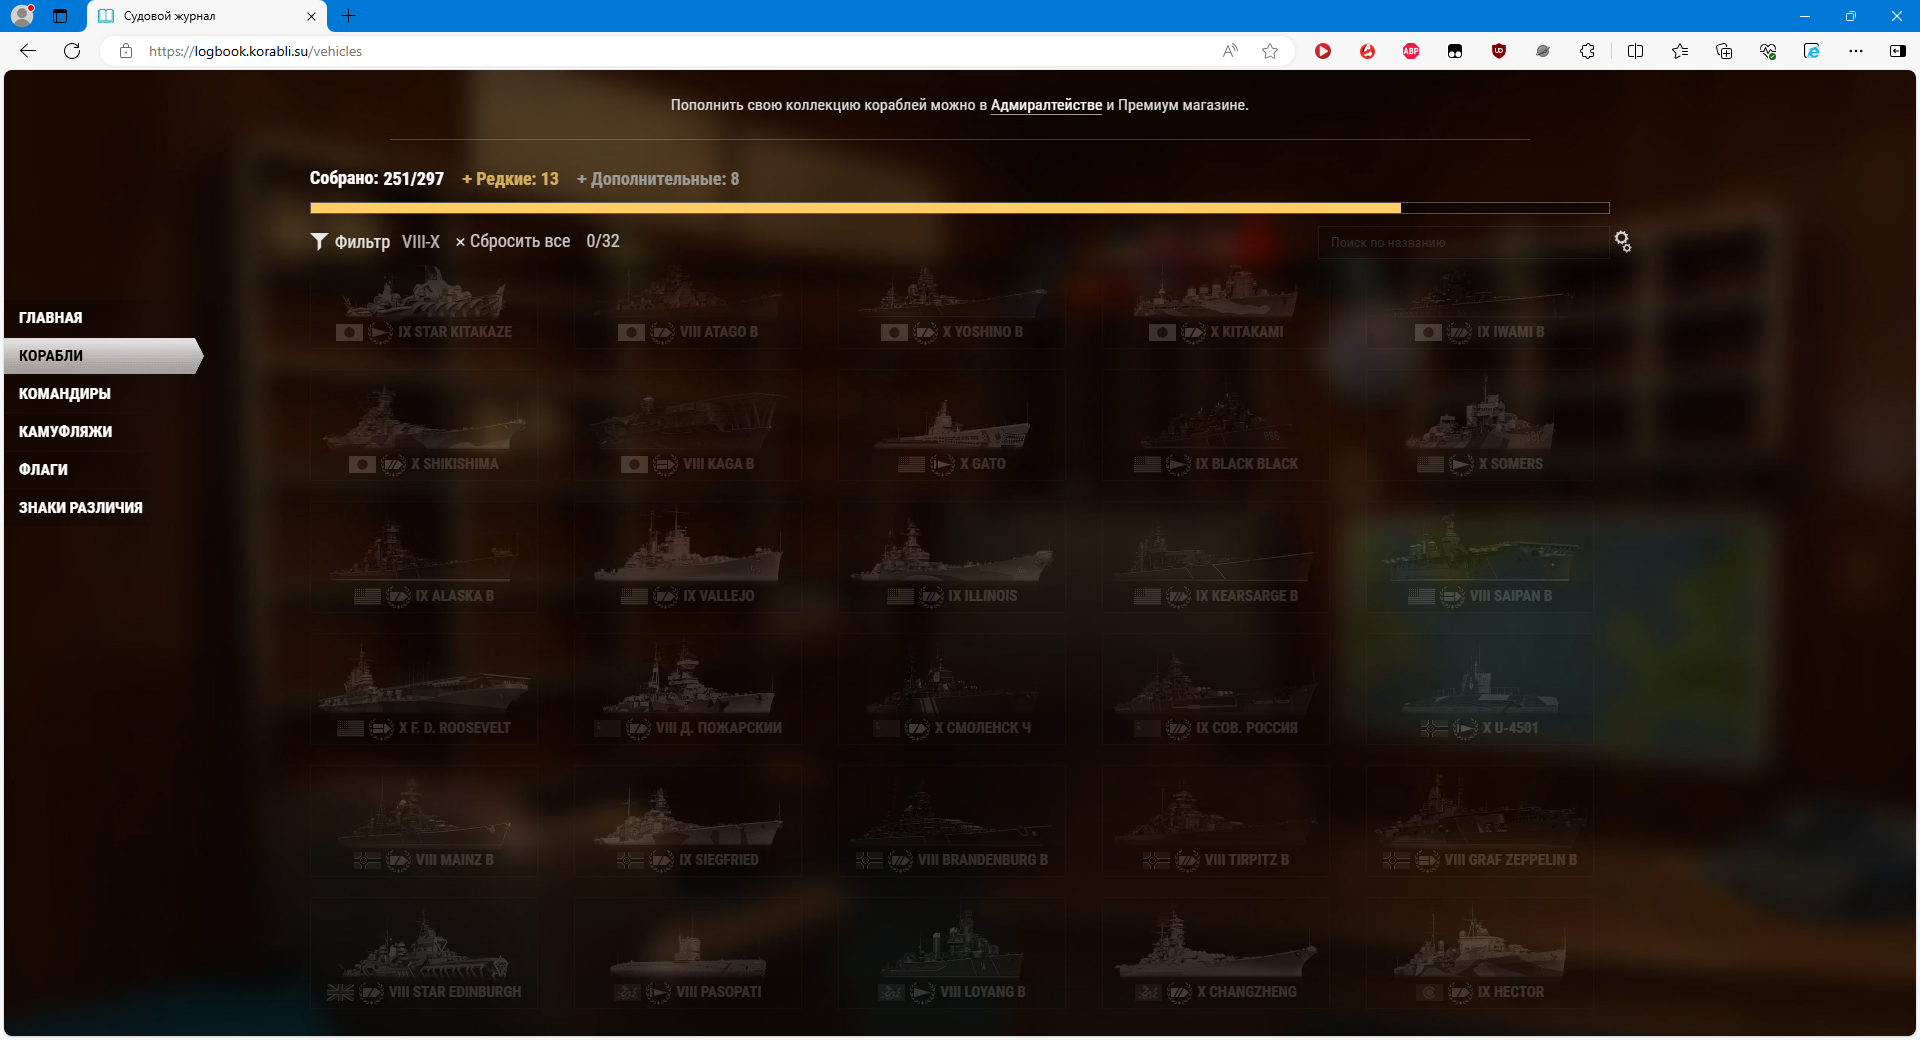
Task: Click the settings gear next to search
Action: (x=1622, y=241)
